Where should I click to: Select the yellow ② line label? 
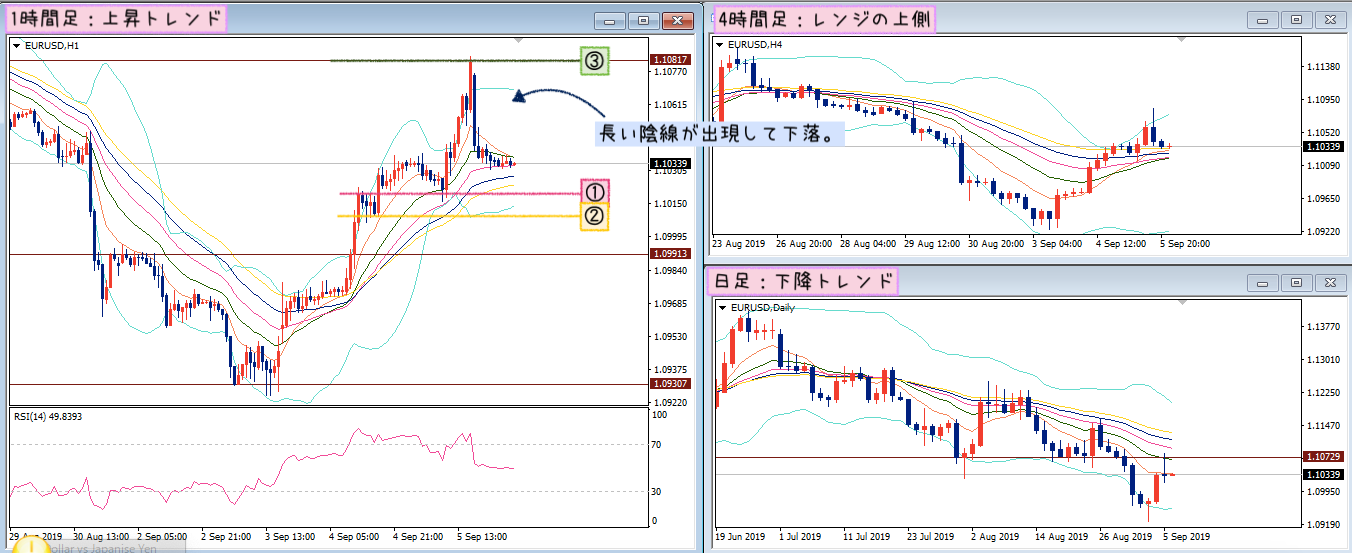[595, 217]
